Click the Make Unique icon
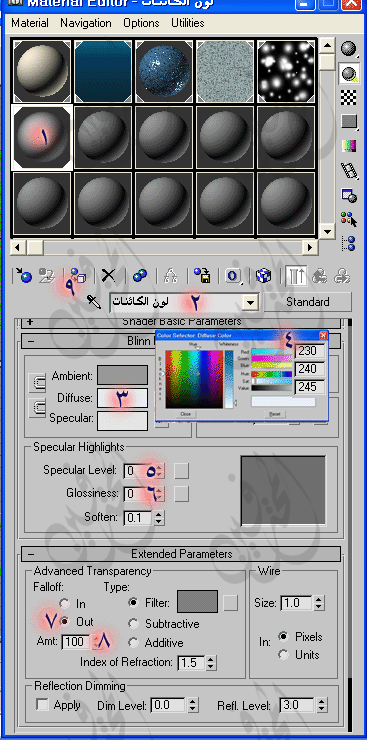Viewport: 367px width, 740px height. tap(170, 276)
